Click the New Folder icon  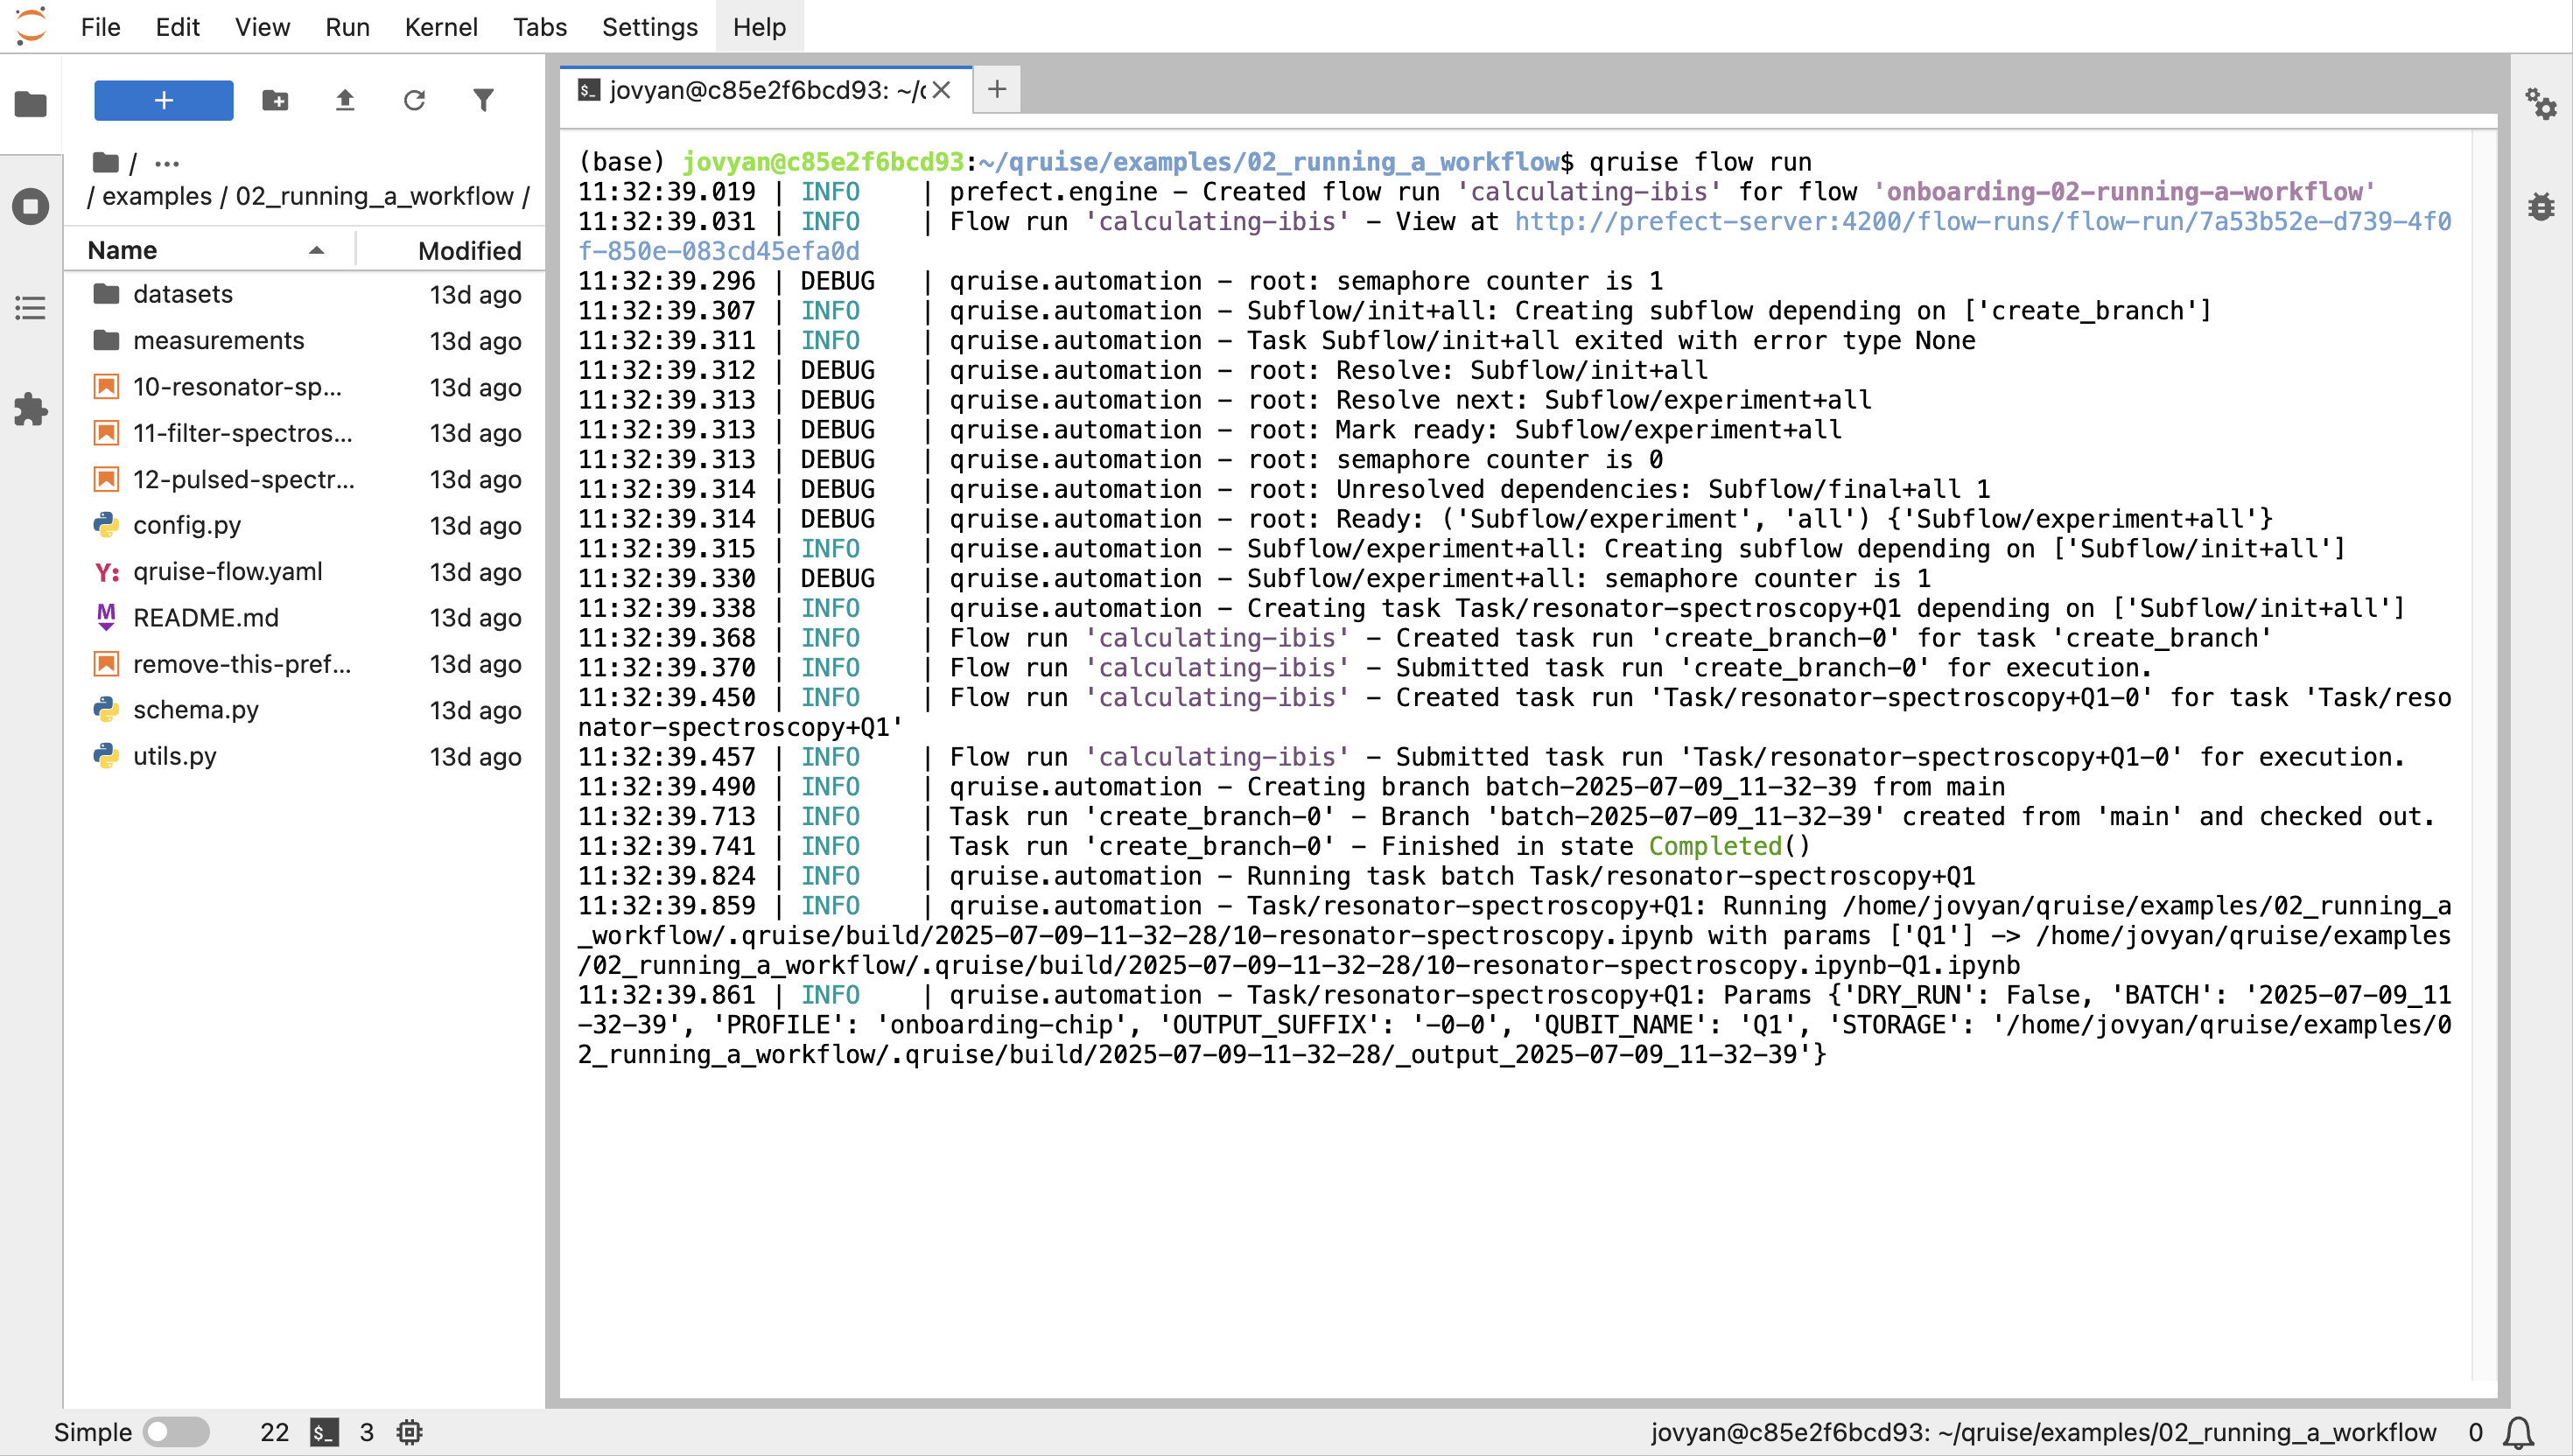[x=275, y=100]
